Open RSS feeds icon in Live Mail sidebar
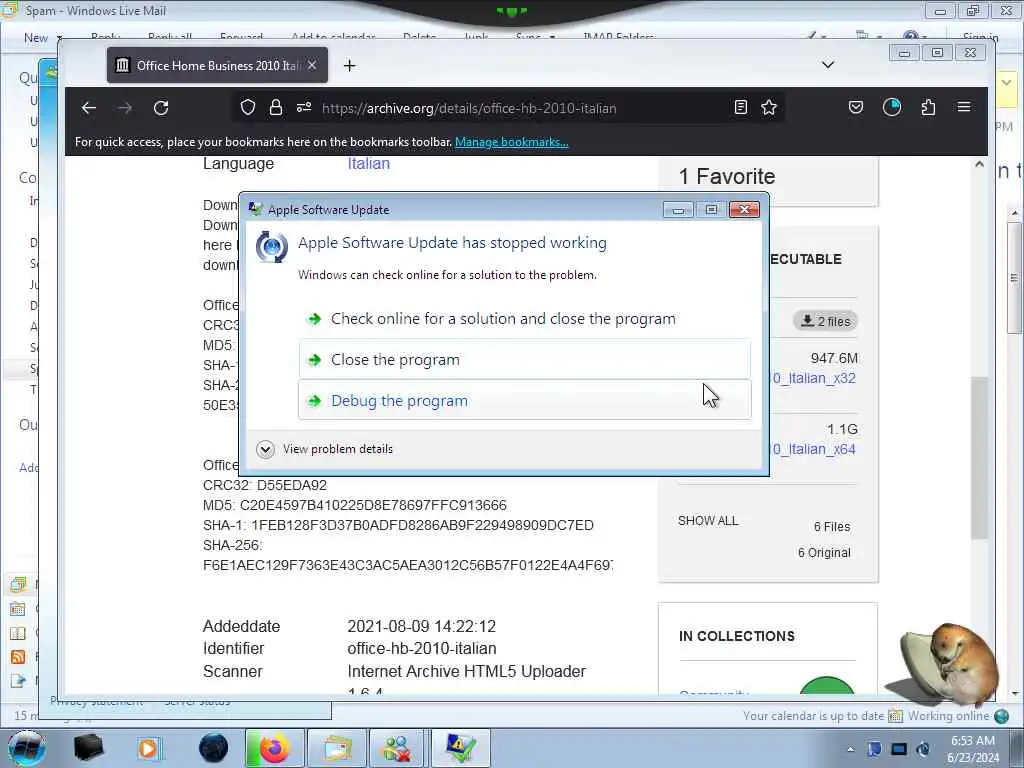 point(18,657)
